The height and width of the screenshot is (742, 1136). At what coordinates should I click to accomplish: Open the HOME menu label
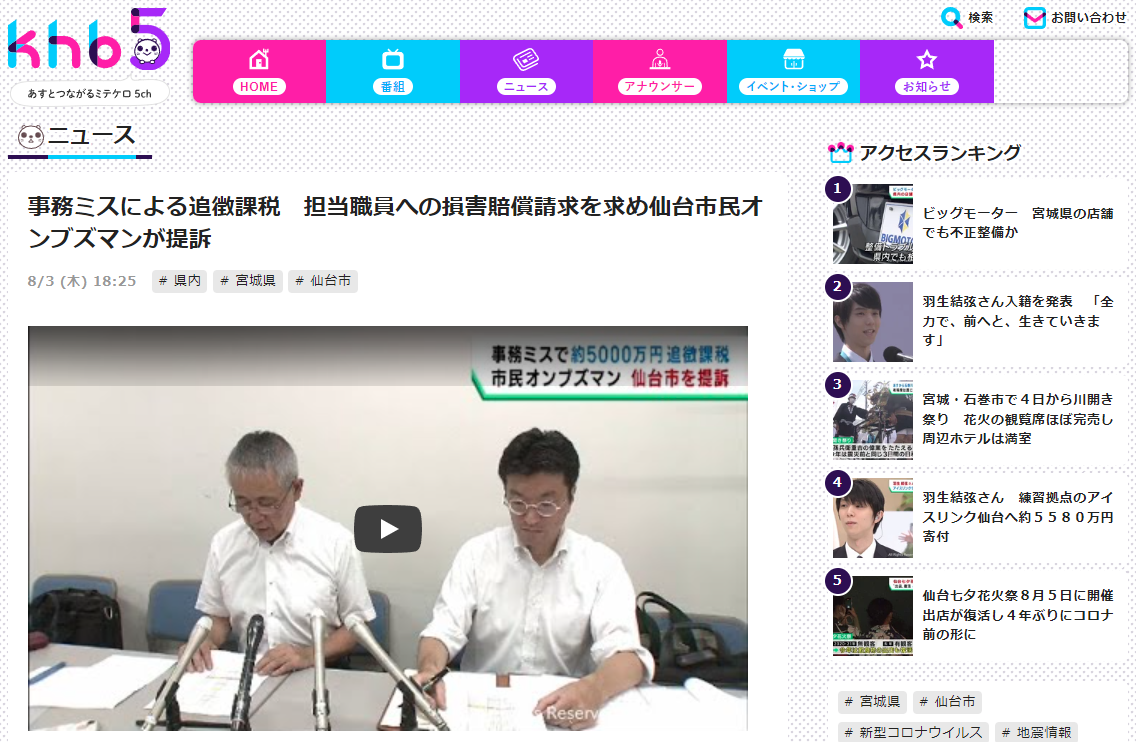pyautogui.click(x=259, y=86)
